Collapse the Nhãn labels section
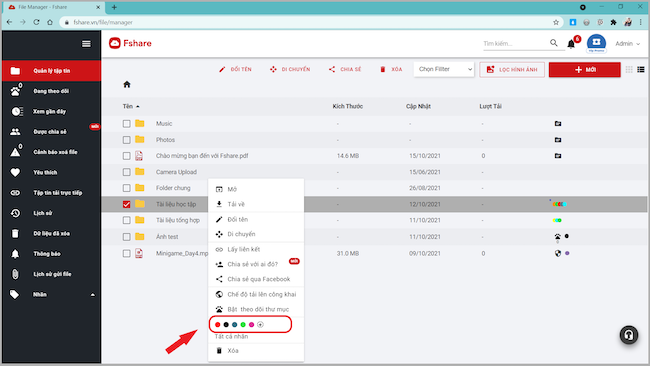Screen dimensions: 650x366 click(x=93, y=295)
